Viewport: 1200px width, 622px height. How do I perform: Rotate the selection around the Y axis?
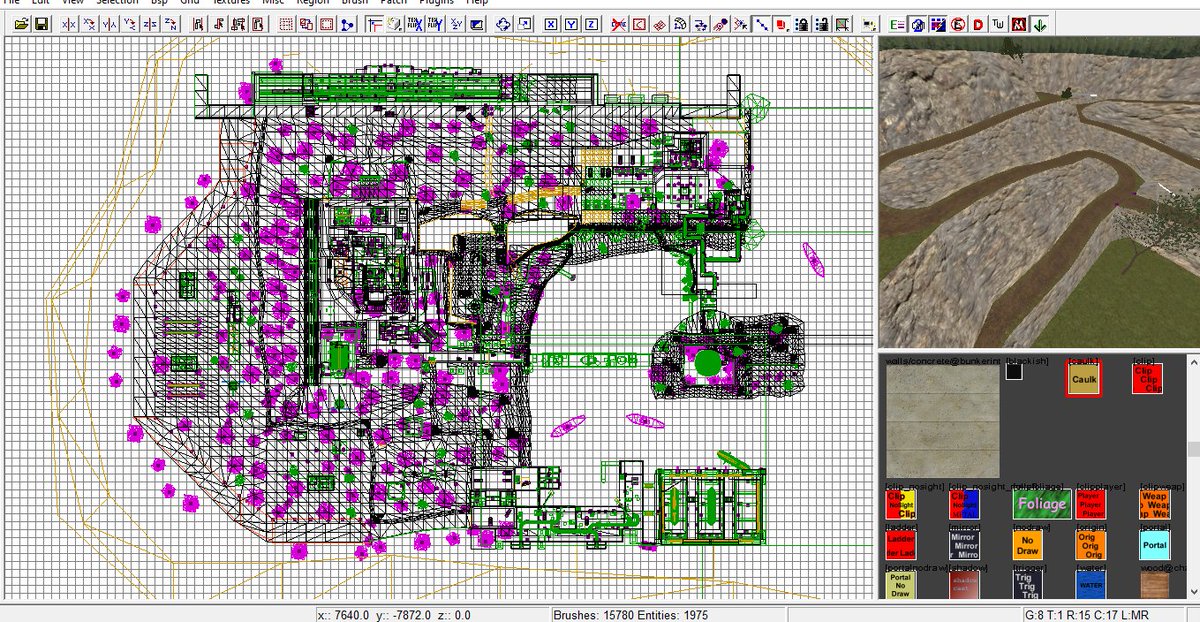pos(130,24)
